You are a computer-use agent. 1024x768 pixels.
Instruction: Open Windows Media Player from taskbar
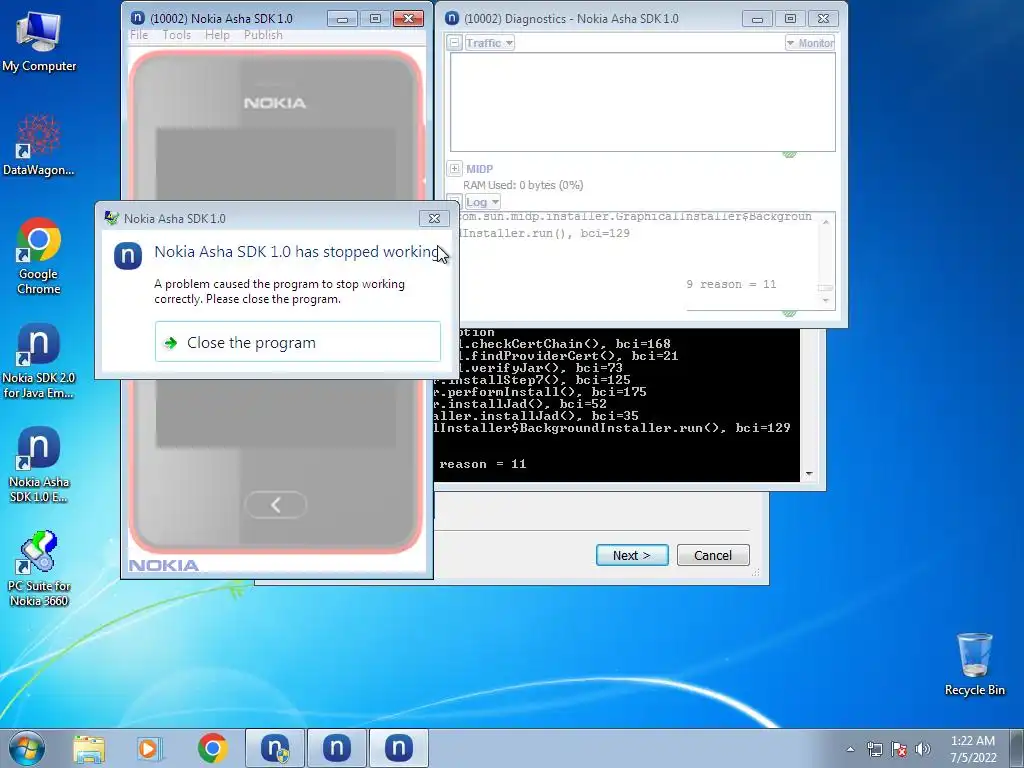(149, 748)
